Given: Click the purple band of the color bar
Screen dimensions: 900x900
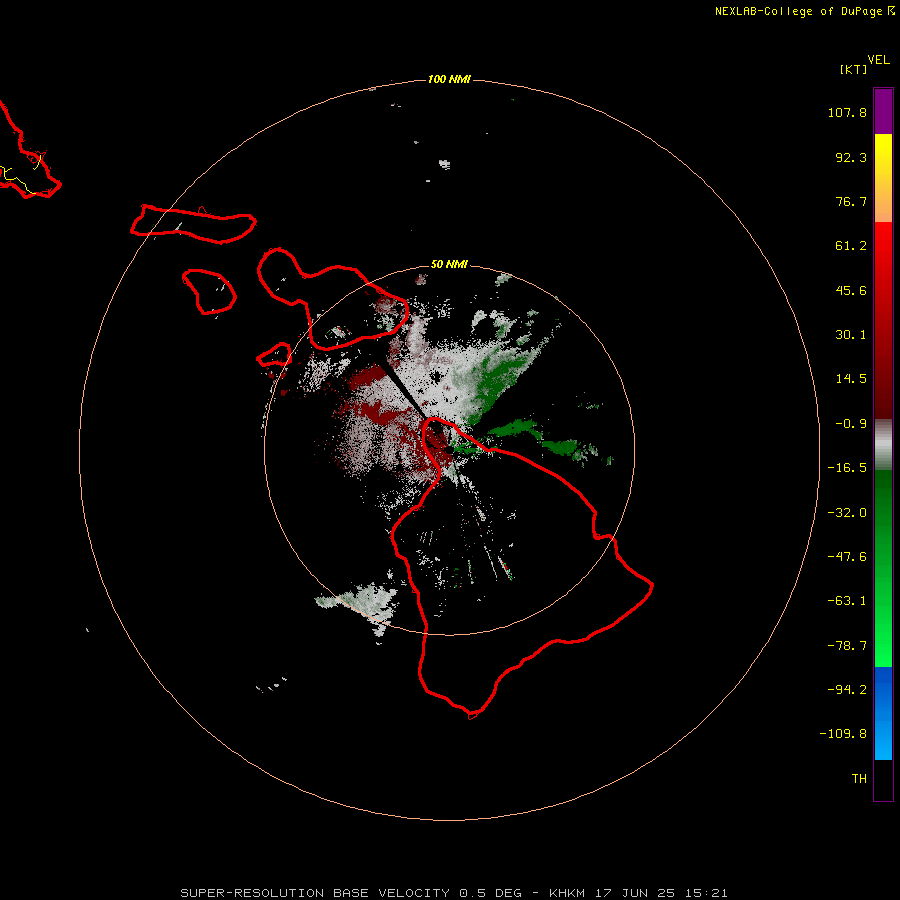Looking at the screenshot, I should coord(883,111).
